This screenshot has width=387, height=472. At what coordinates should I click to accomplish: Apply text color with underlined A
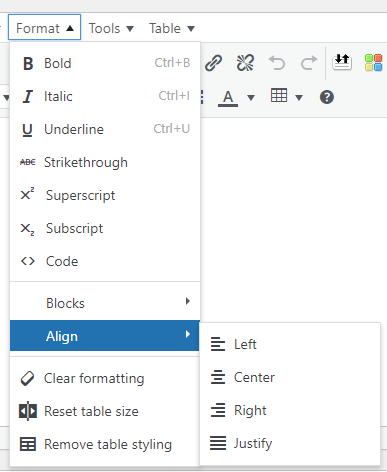point(228,98)
